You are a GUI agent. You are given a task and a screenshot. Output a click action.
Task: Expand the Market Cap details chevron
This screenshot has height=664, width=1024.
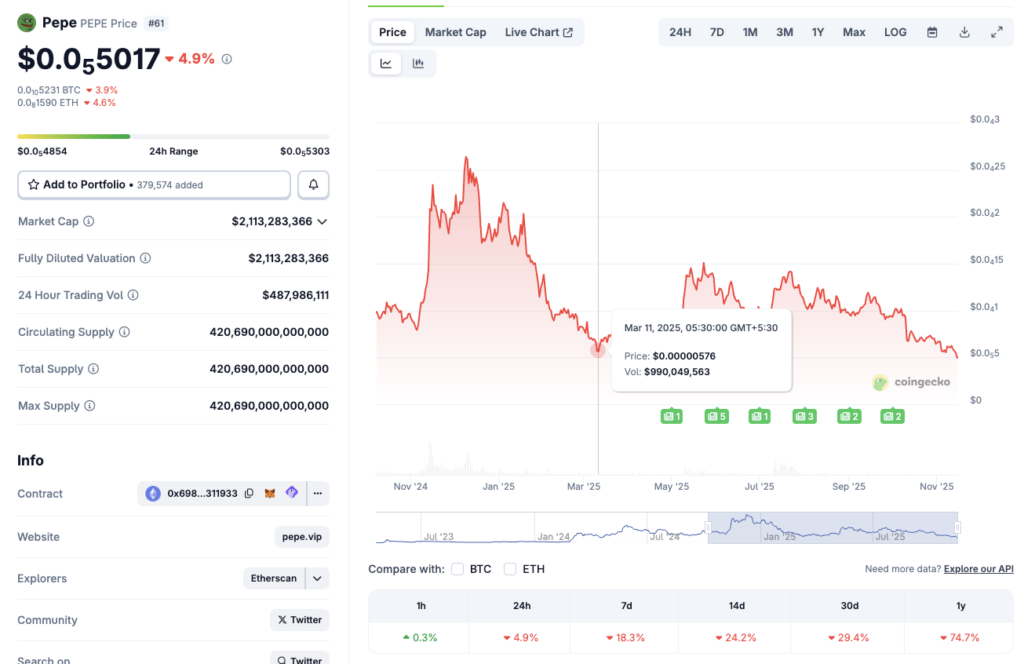point(322,221)
